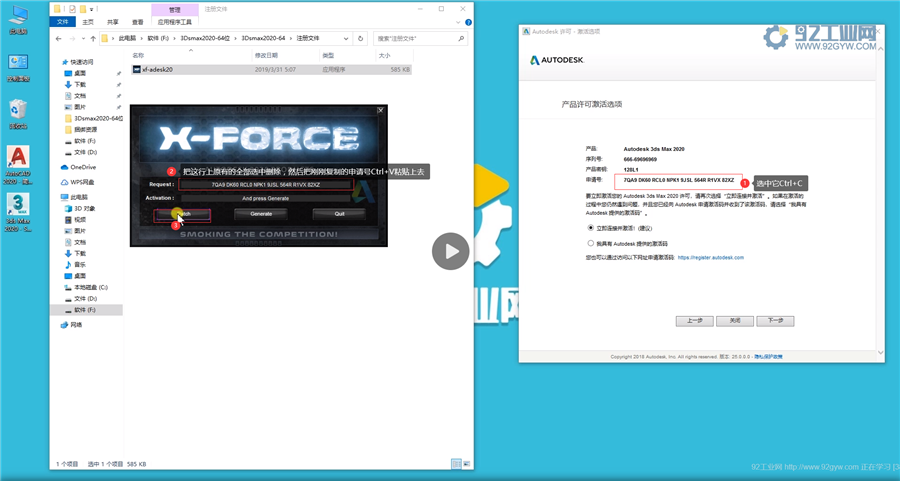Click the Patch button in X-Force
The width and height of the screenshot is (900, 481).
[x=182, y=214]
